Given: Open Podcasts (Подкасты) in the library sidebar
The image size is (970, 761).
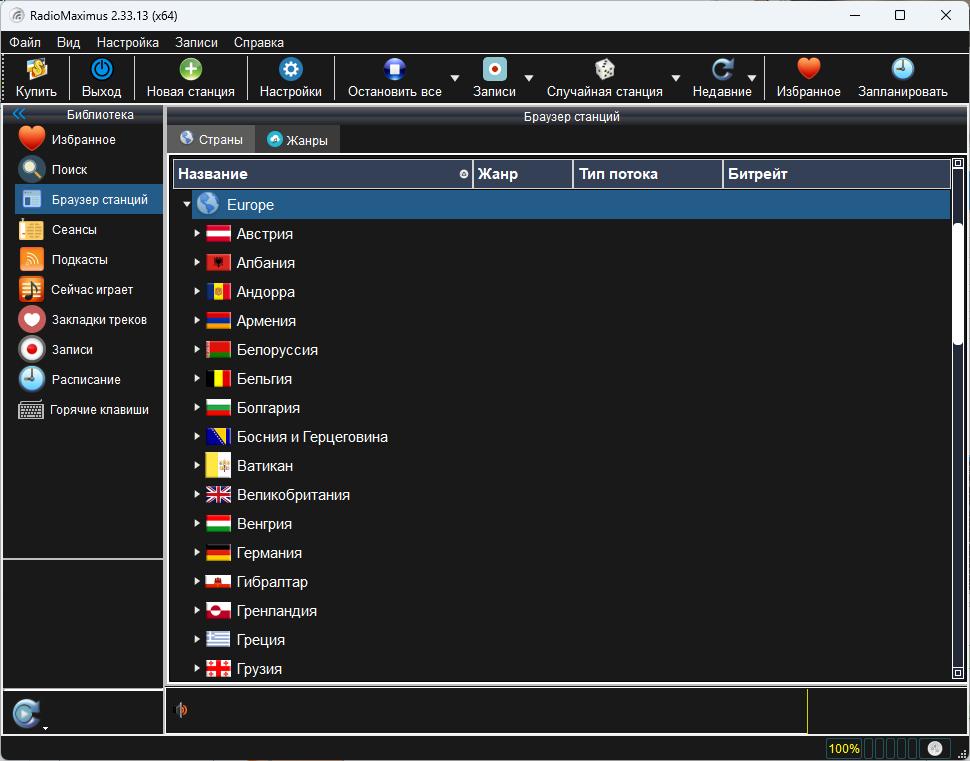Looking at the screenshot, I should click(x=79, y=260).
